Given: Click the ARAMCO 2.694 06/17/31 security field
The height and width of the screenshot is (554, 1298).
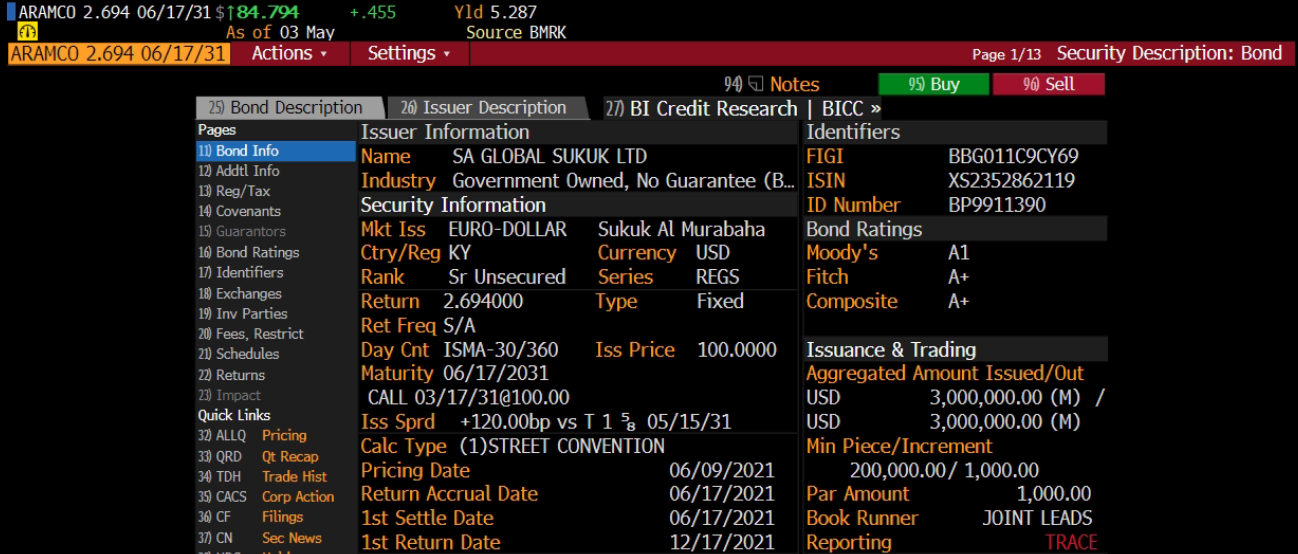Looking at the screenshot, I should pos(119,54).
